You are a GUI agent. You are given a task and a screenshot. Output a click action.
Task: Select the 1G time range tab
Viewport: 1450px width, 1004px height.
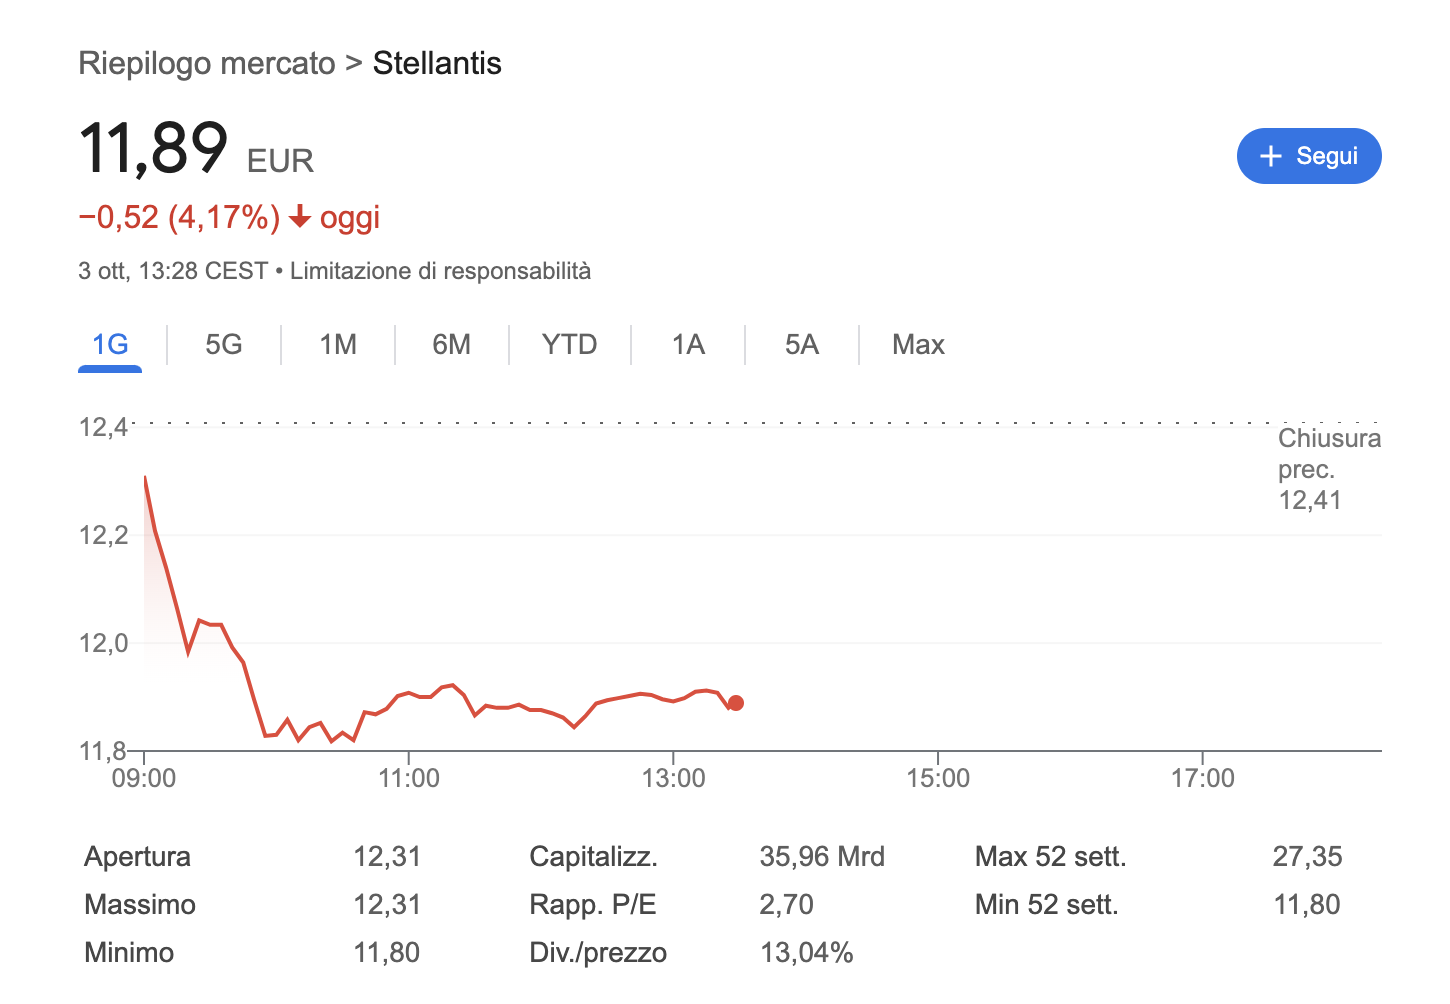pyautogui.click(x=110, y=345)
